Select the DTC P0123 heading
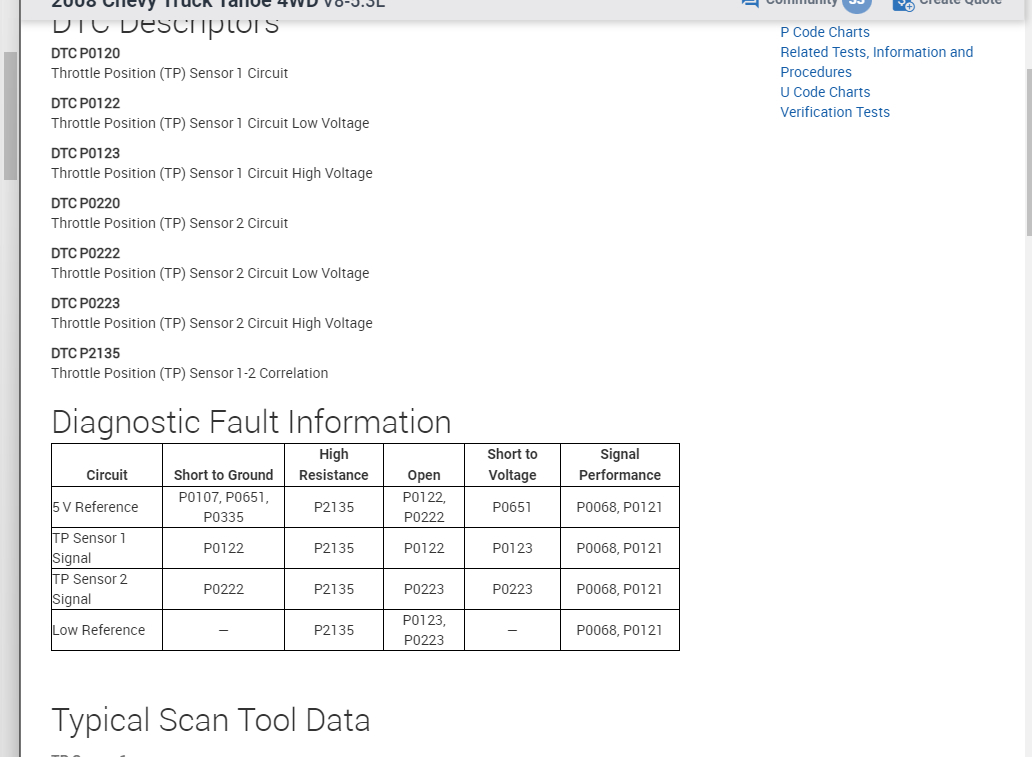 point(86,153)
